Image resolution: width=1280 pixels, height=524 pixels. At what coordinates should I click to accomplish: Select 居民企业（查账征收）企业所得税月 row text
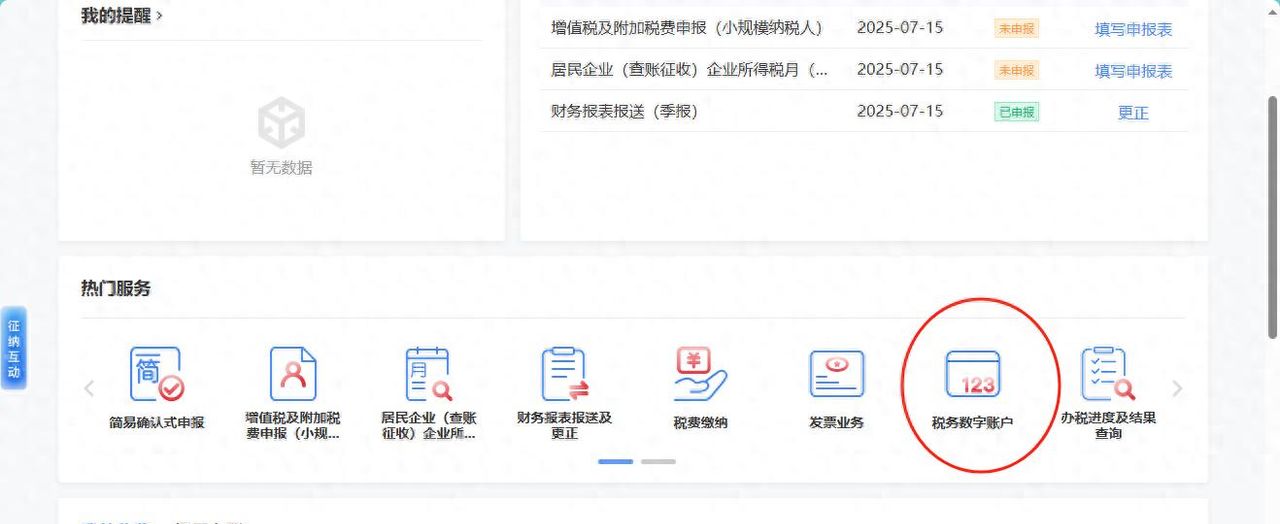point(689,70)
